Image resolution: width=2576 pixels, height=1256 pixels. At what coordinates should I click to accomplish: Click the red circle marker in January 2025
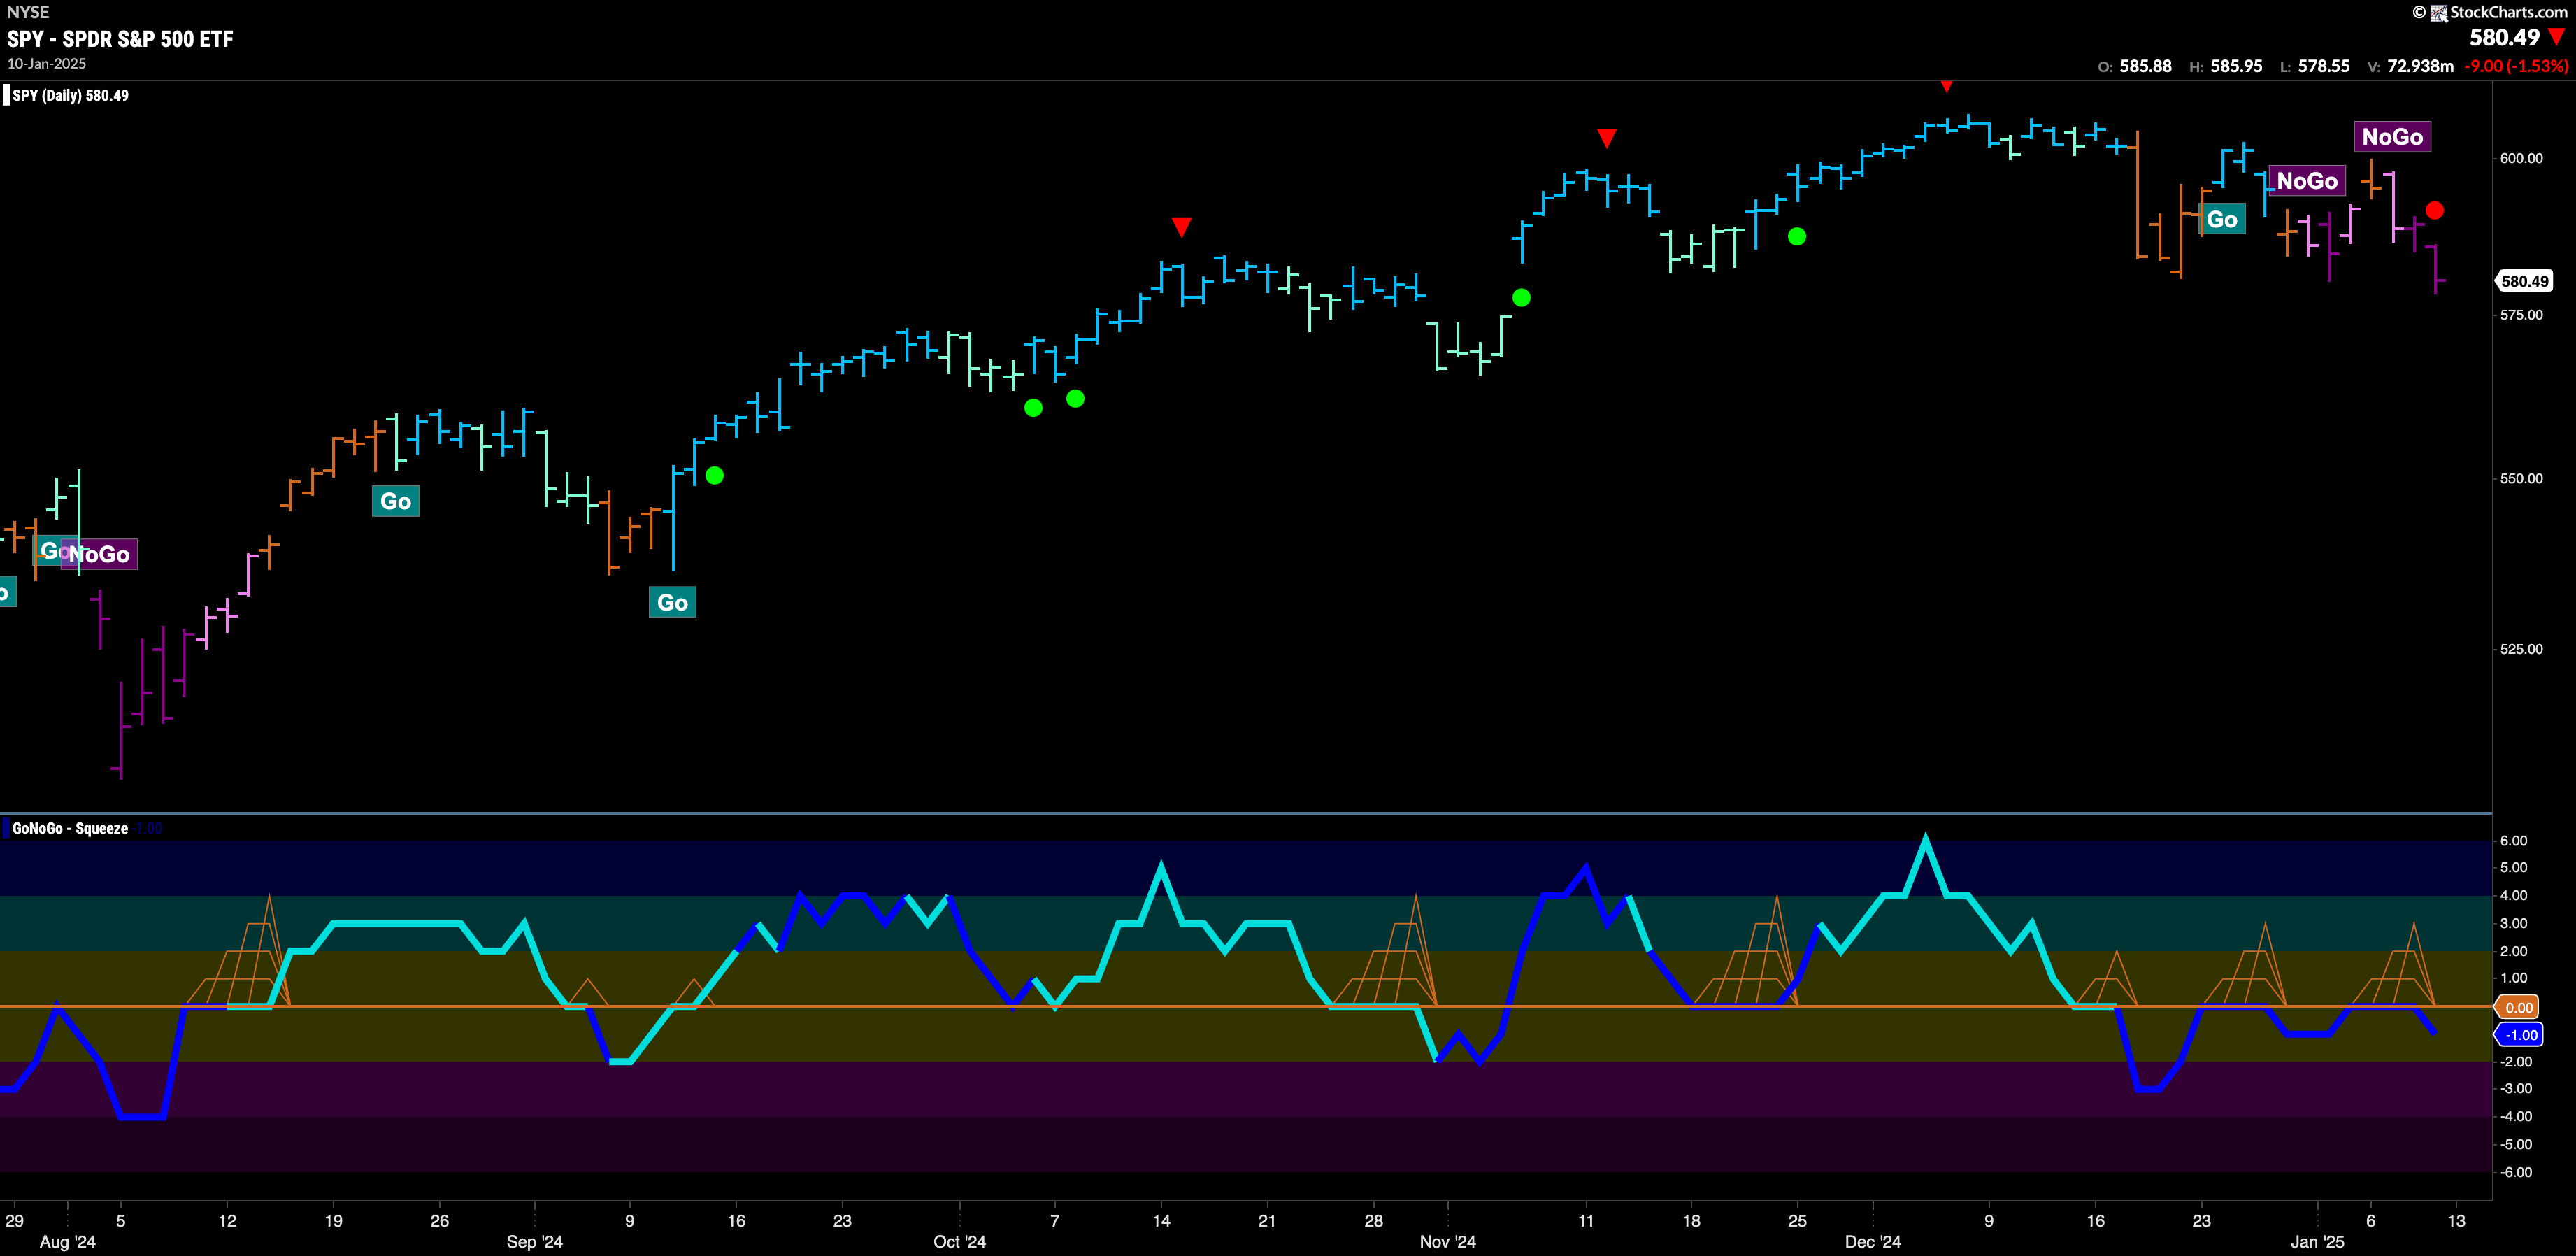pos(2435,210)
